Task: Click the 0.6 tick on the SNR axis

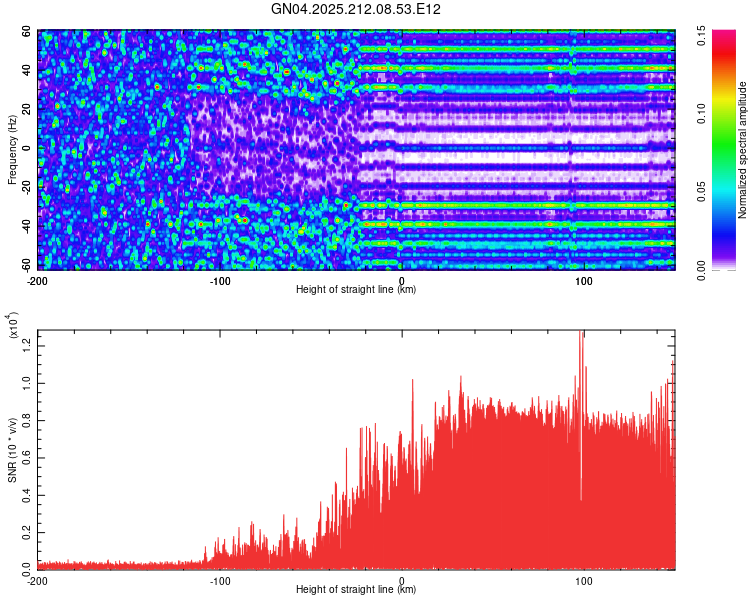Action: [26, 458]
